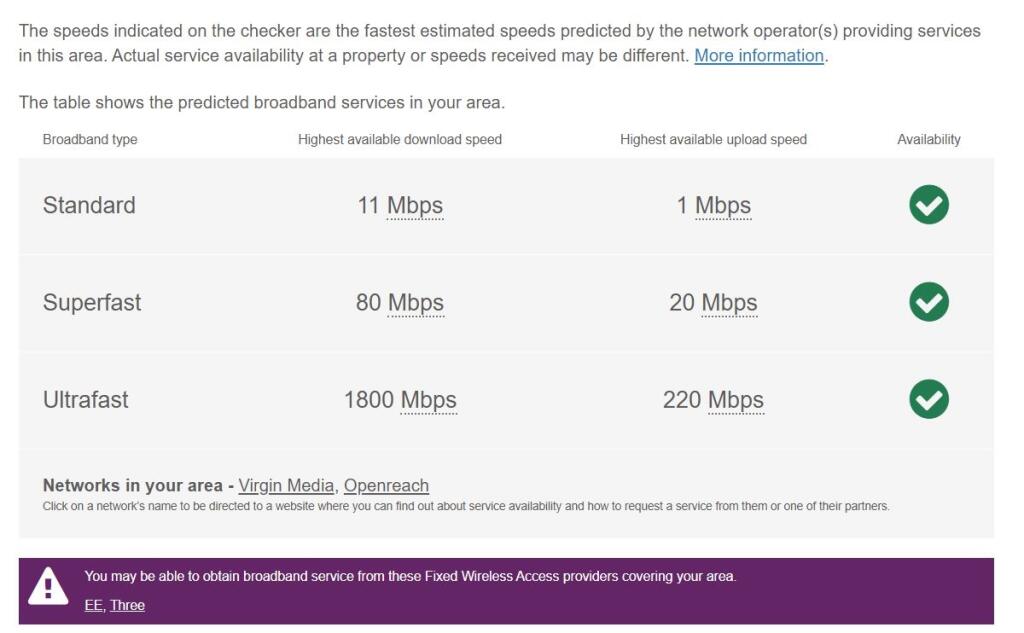Click the Availability column header
This screenshot has height=633, width=1024.
[928, 140]
